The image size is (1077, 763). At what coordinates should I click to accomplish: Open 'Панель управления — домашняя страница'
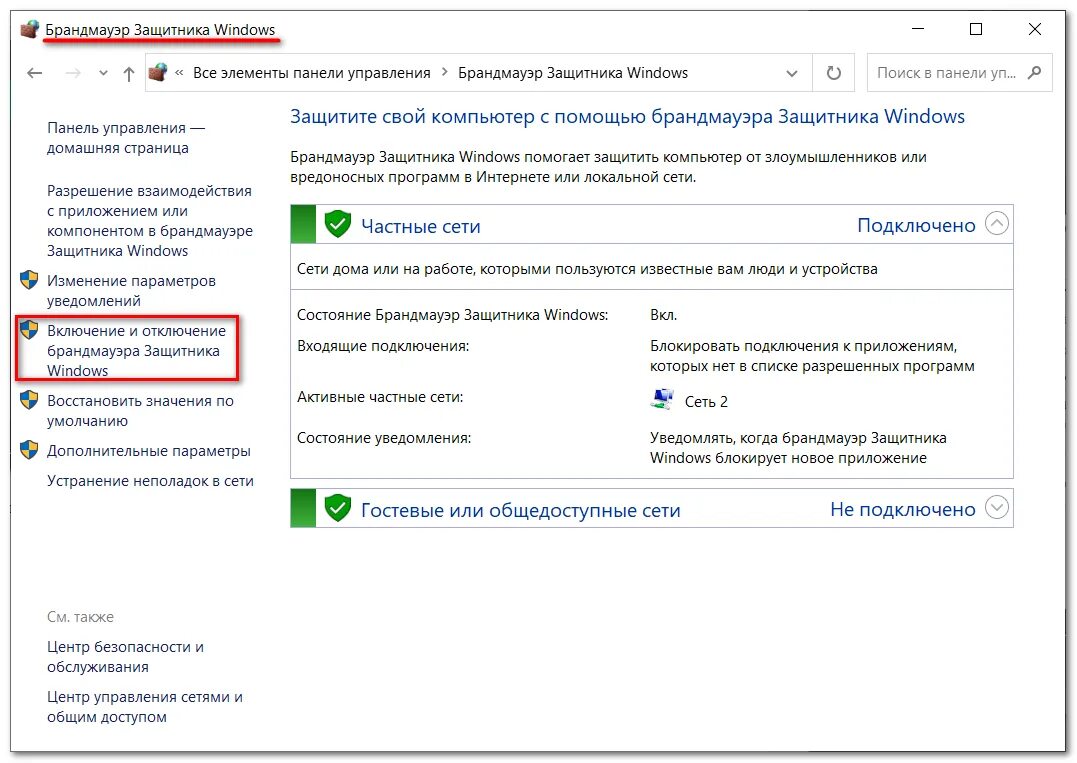[x=126, y=138]
